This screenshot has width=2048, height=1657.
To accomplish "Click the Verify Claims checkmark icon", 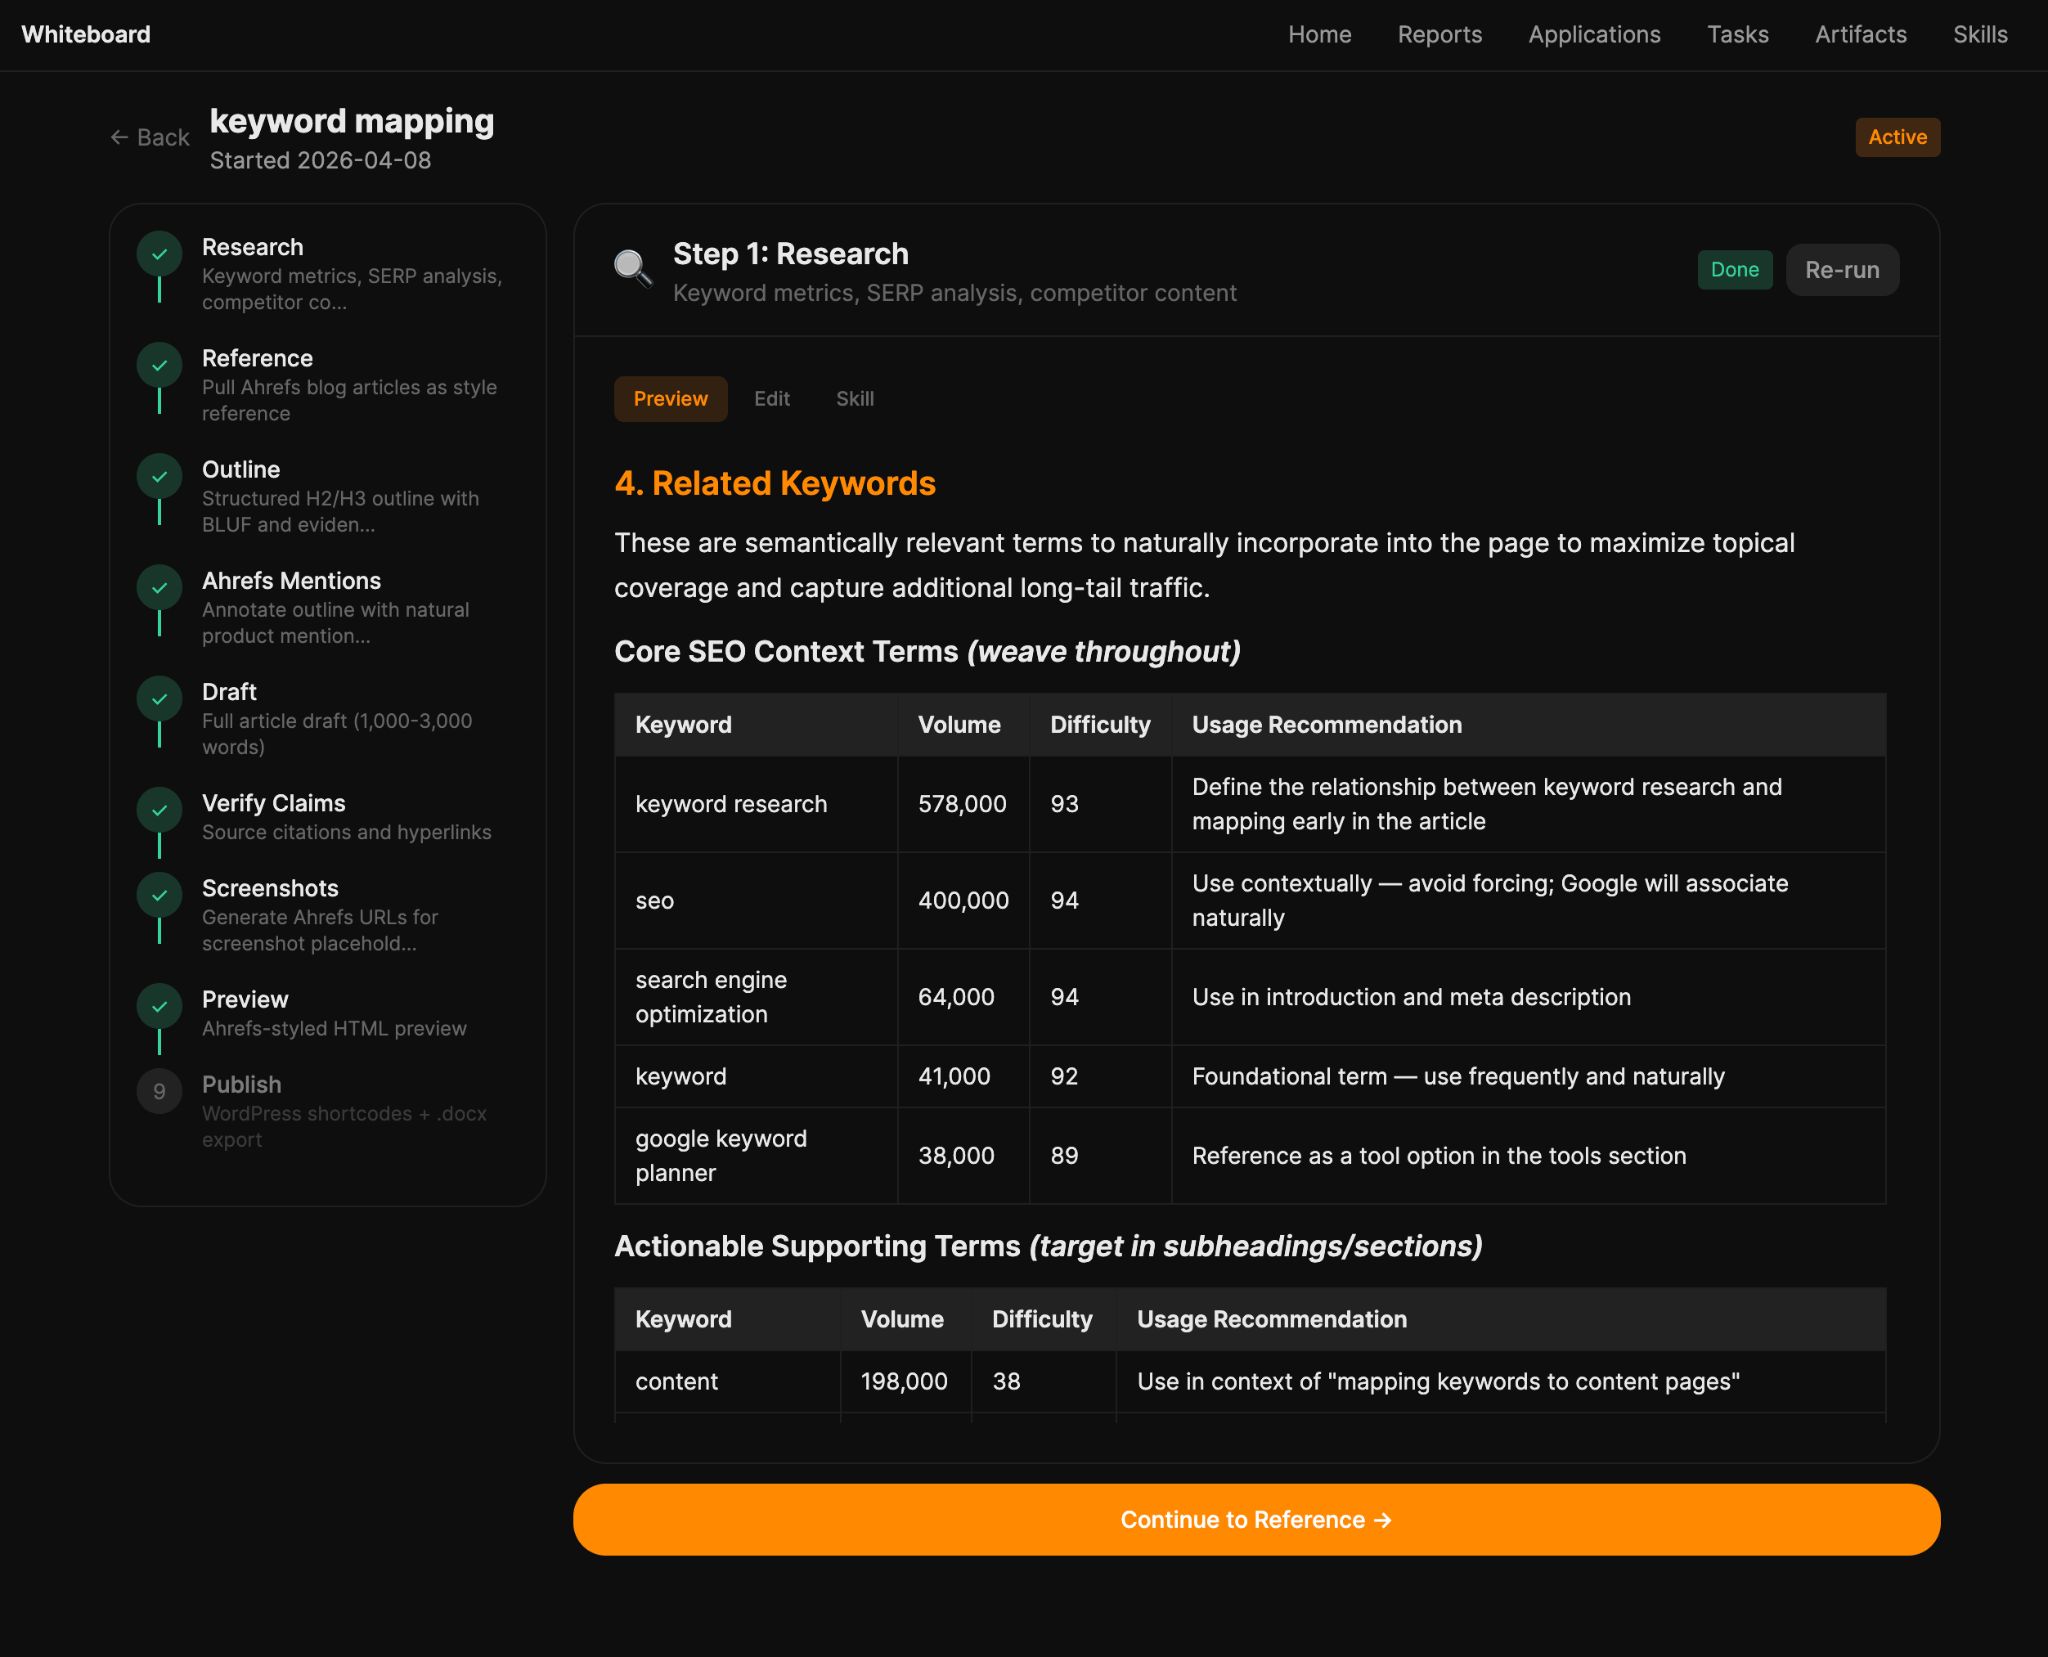I will click(x=159, y=809).
